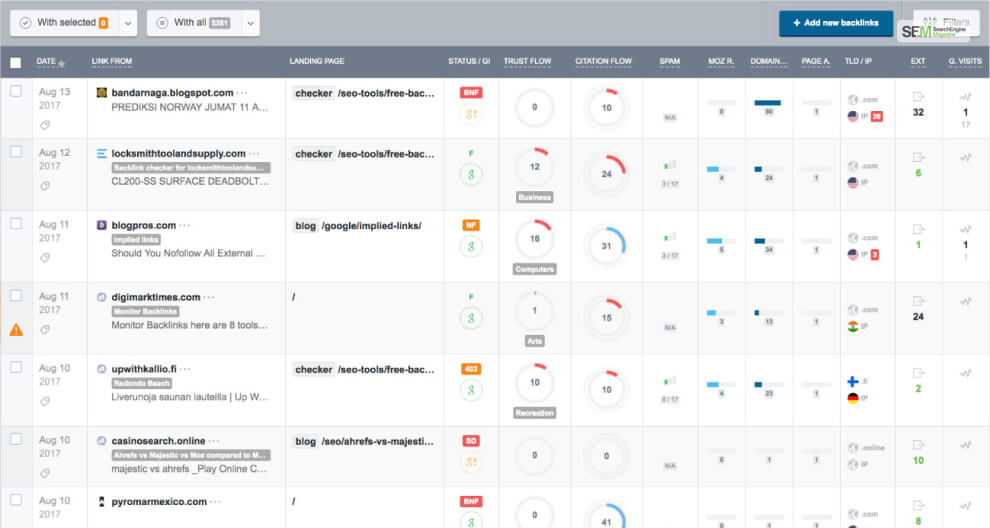Click the tag icon in casinosearch.online row

click(45, 474)
